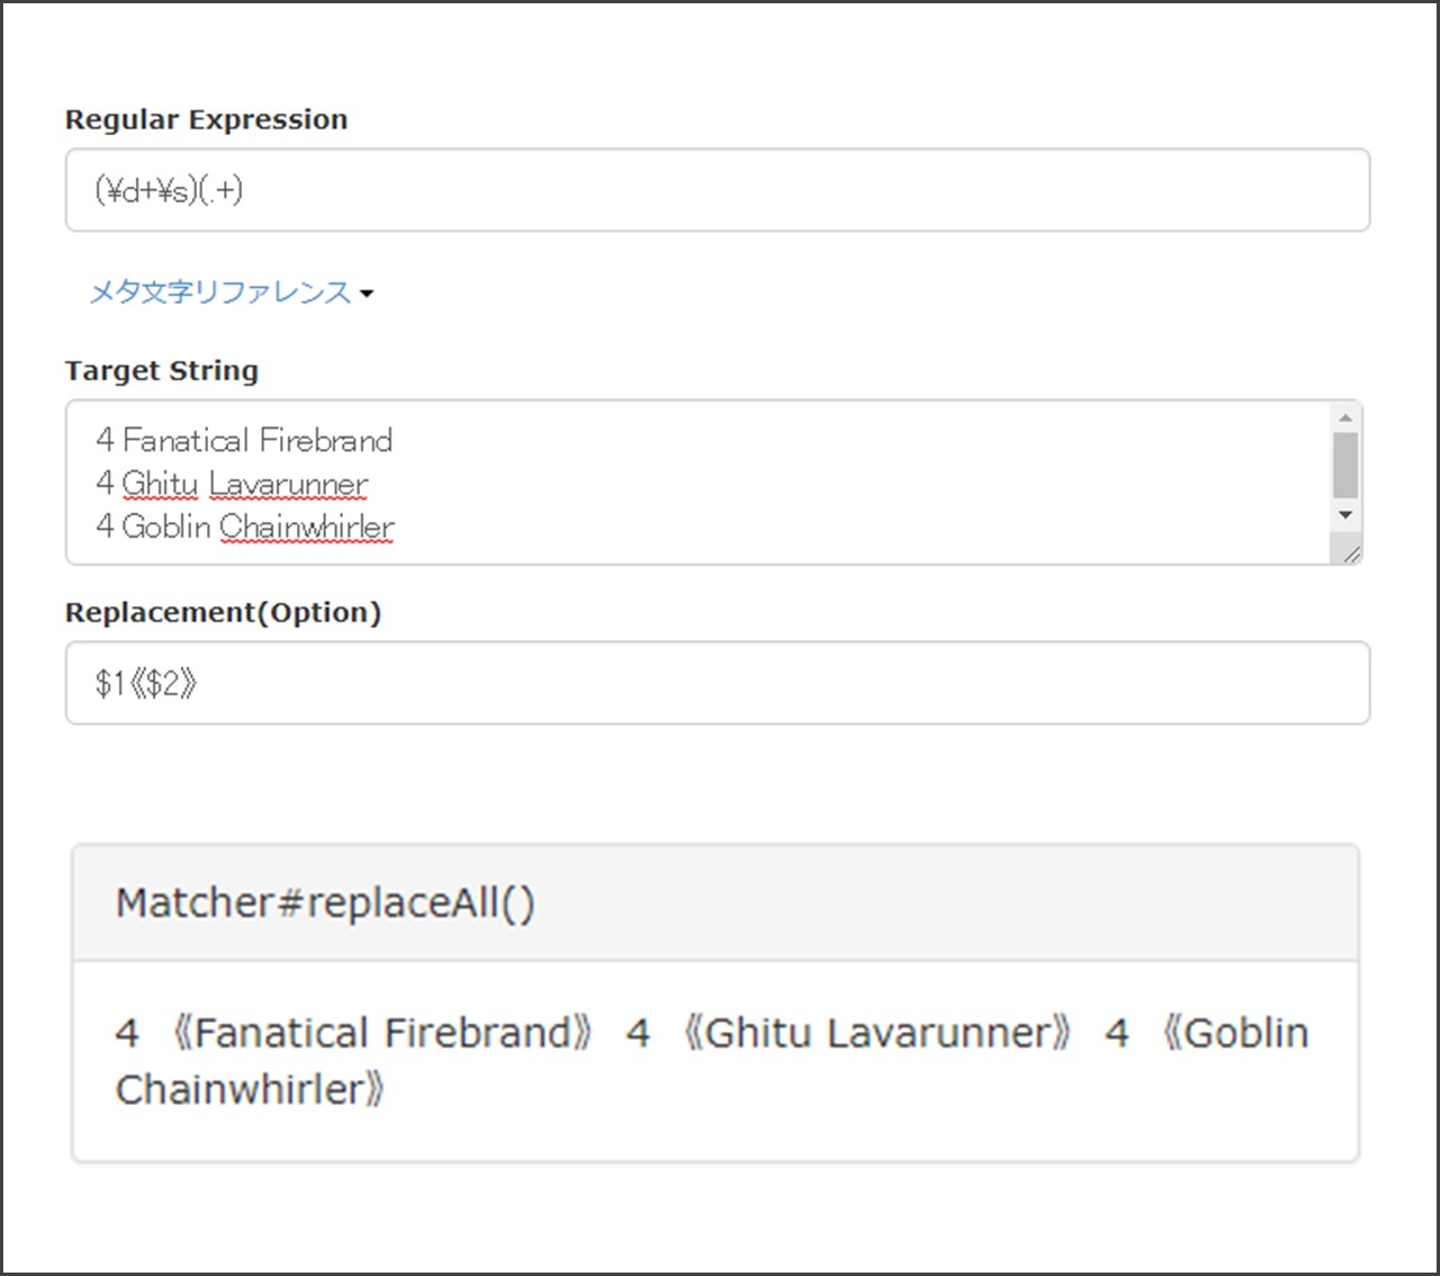Click the "Replacement(Option)" label
The image size is (1440, 1276).
click(x=223, y=613)
